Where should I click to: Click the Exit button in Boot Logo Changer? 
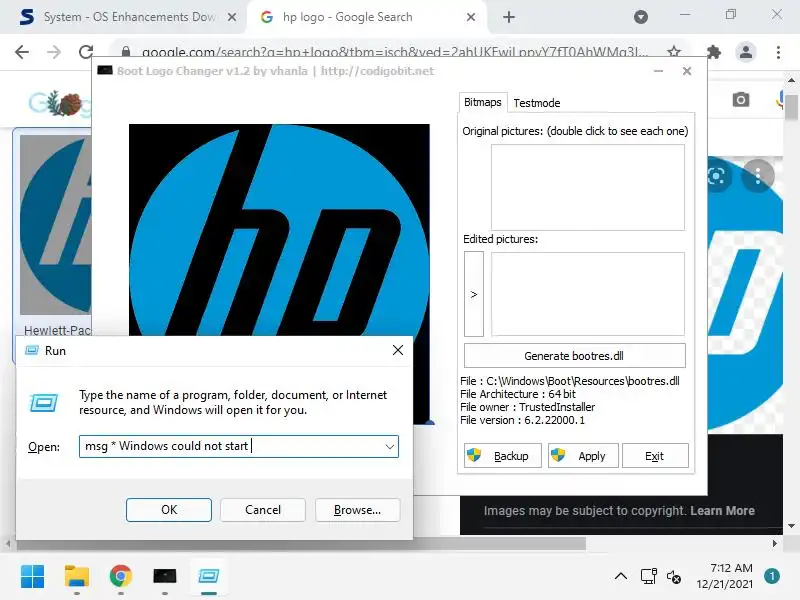(655, 456)
